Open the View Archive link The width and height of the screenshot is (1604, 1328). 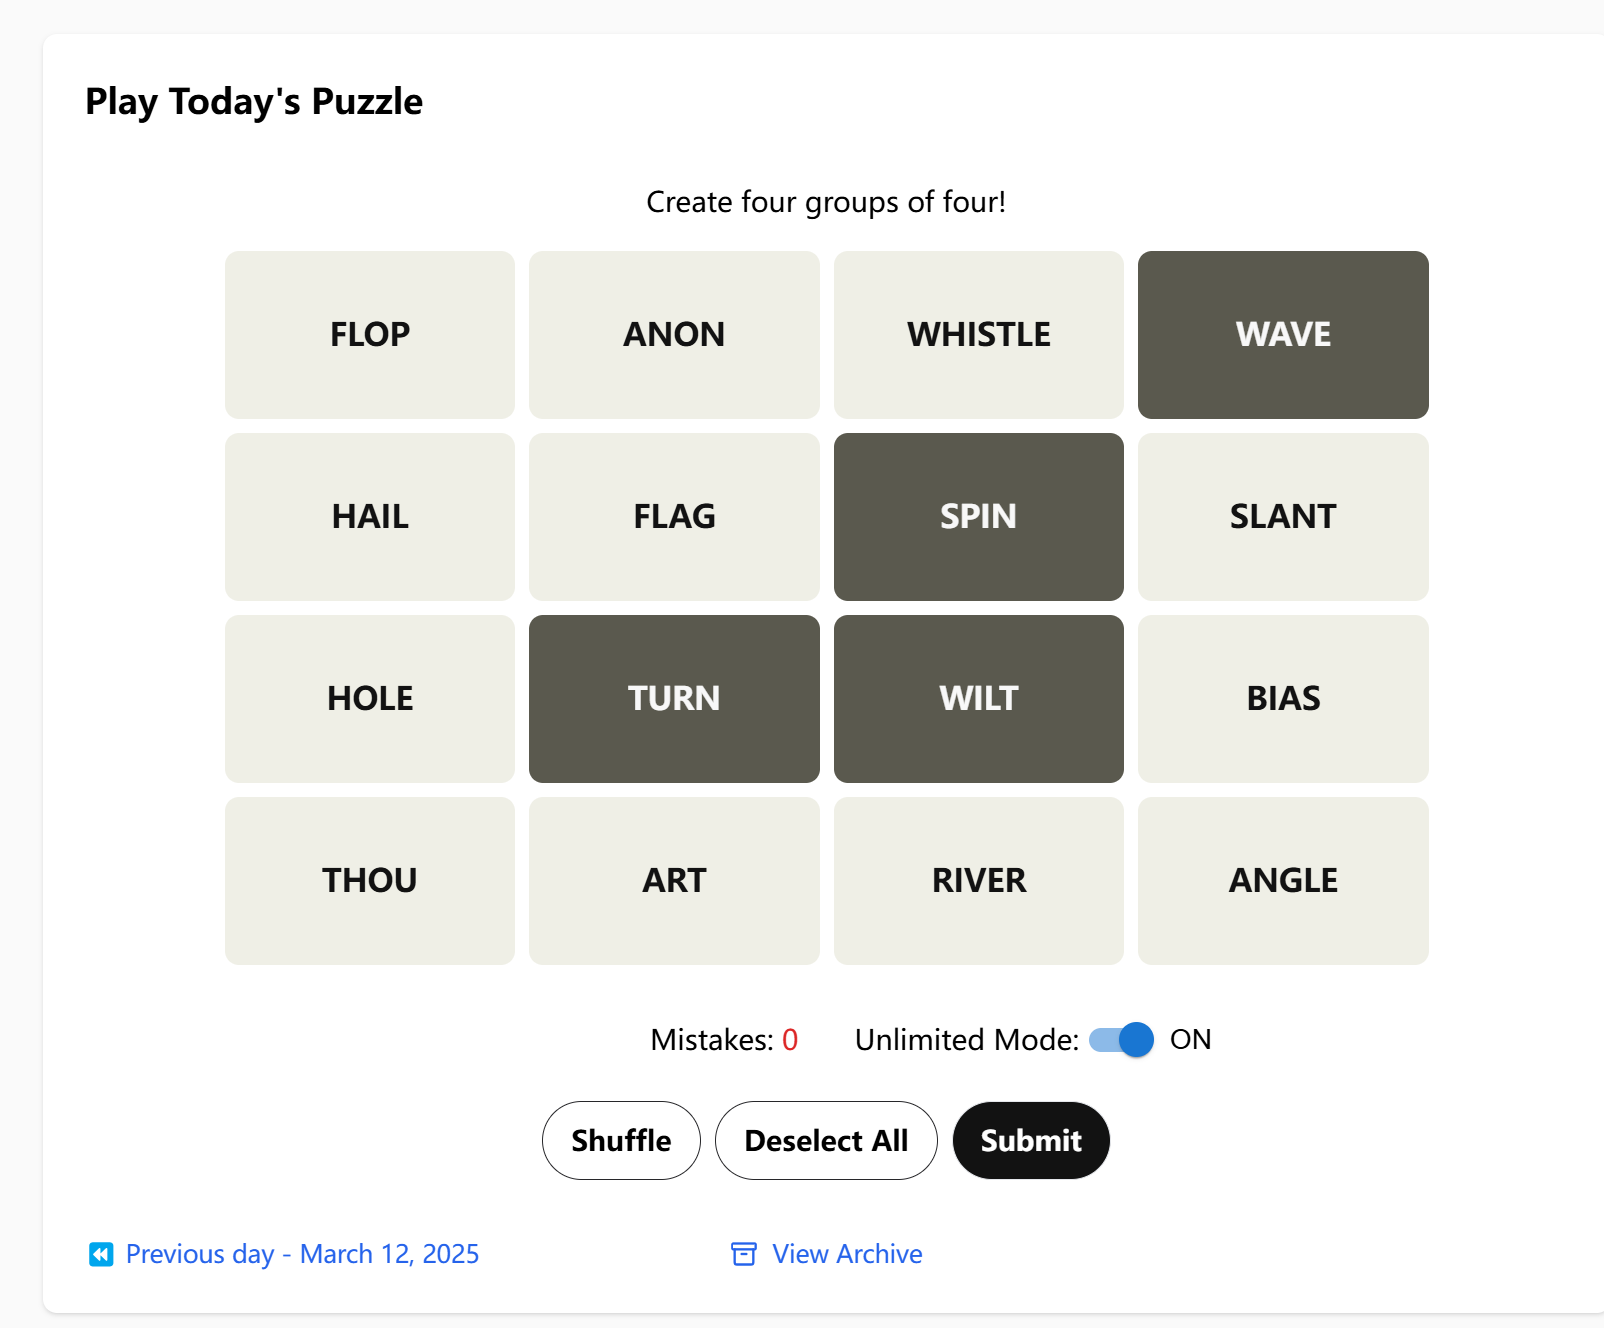click(847, 1254)
